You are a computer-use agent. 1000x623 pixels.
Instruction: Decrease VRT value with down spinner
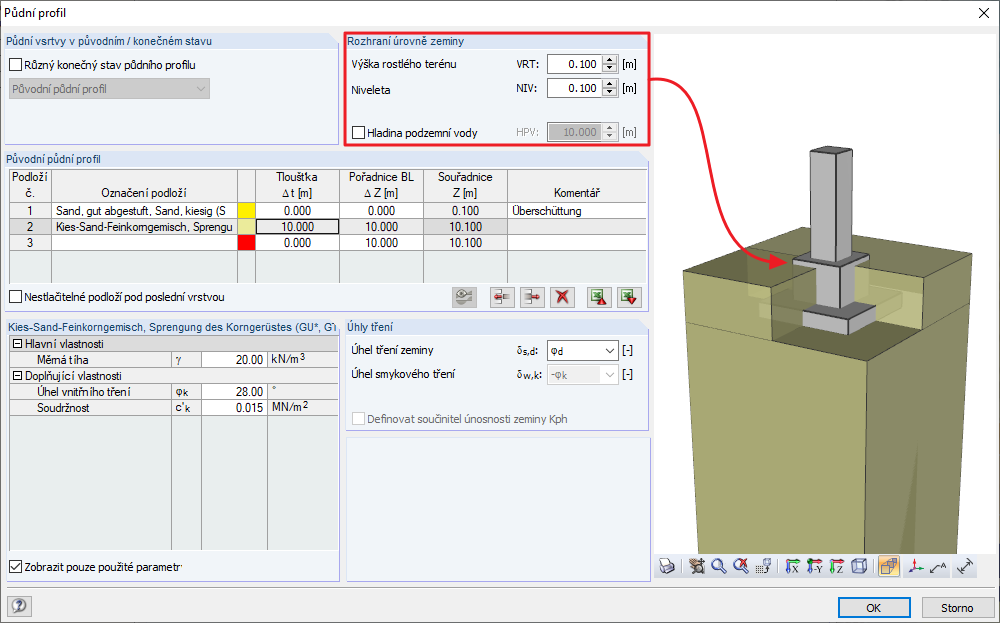[x=610, y=68]
